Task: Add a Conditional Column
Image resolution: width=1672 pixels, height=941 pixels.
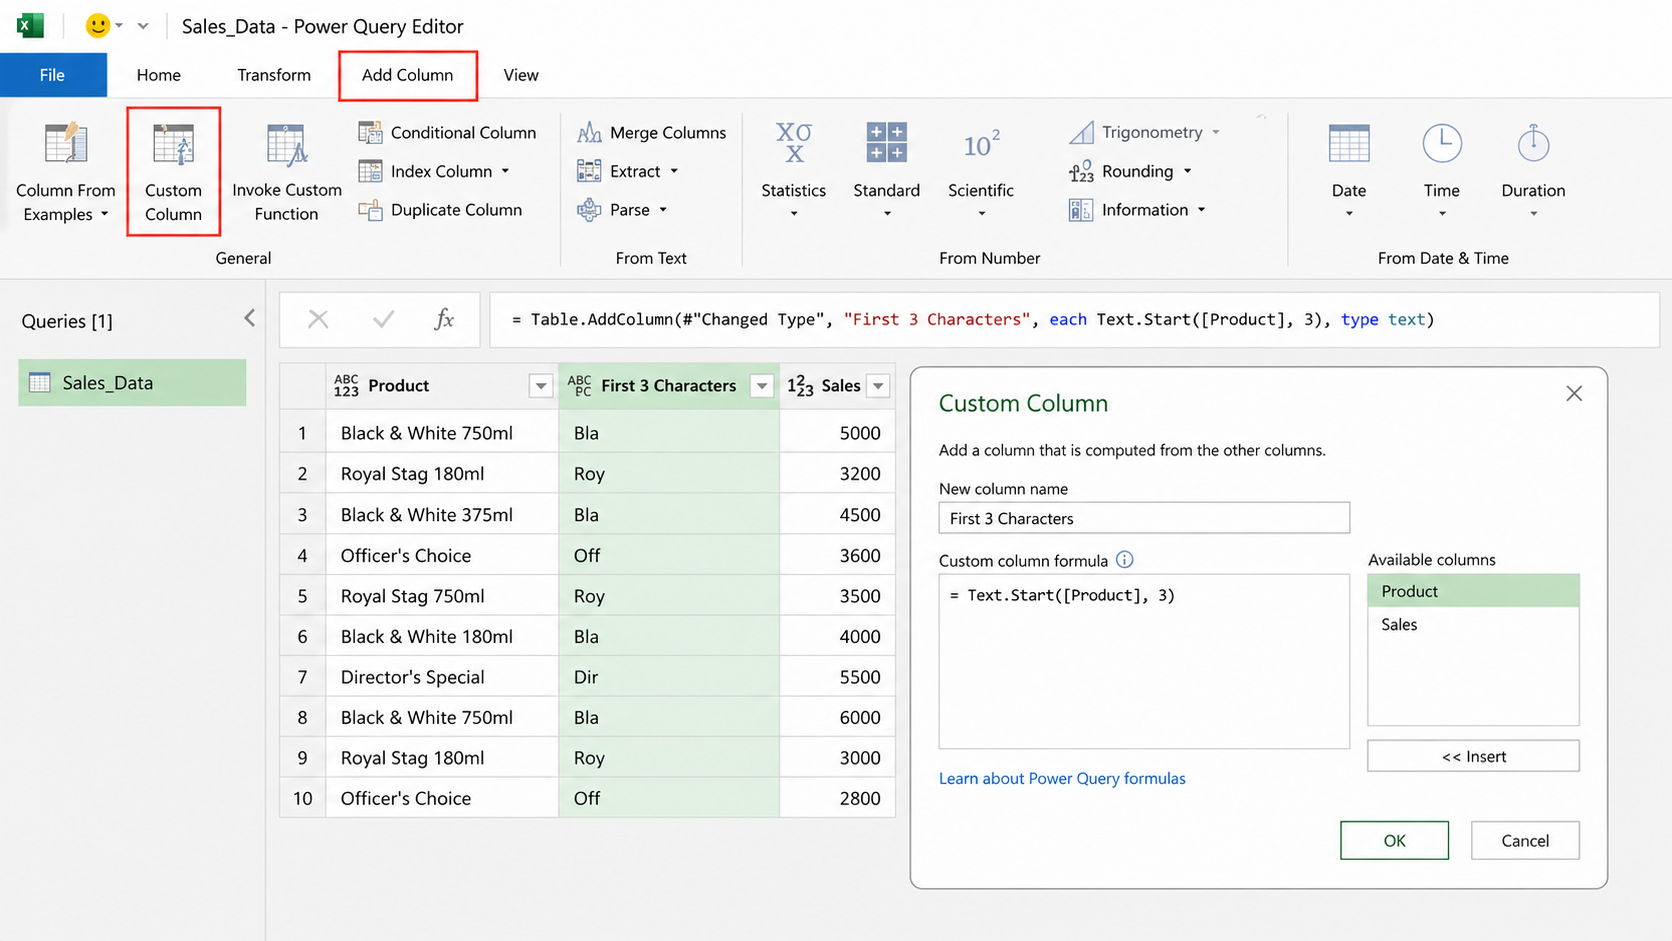Action: [447, 132]
